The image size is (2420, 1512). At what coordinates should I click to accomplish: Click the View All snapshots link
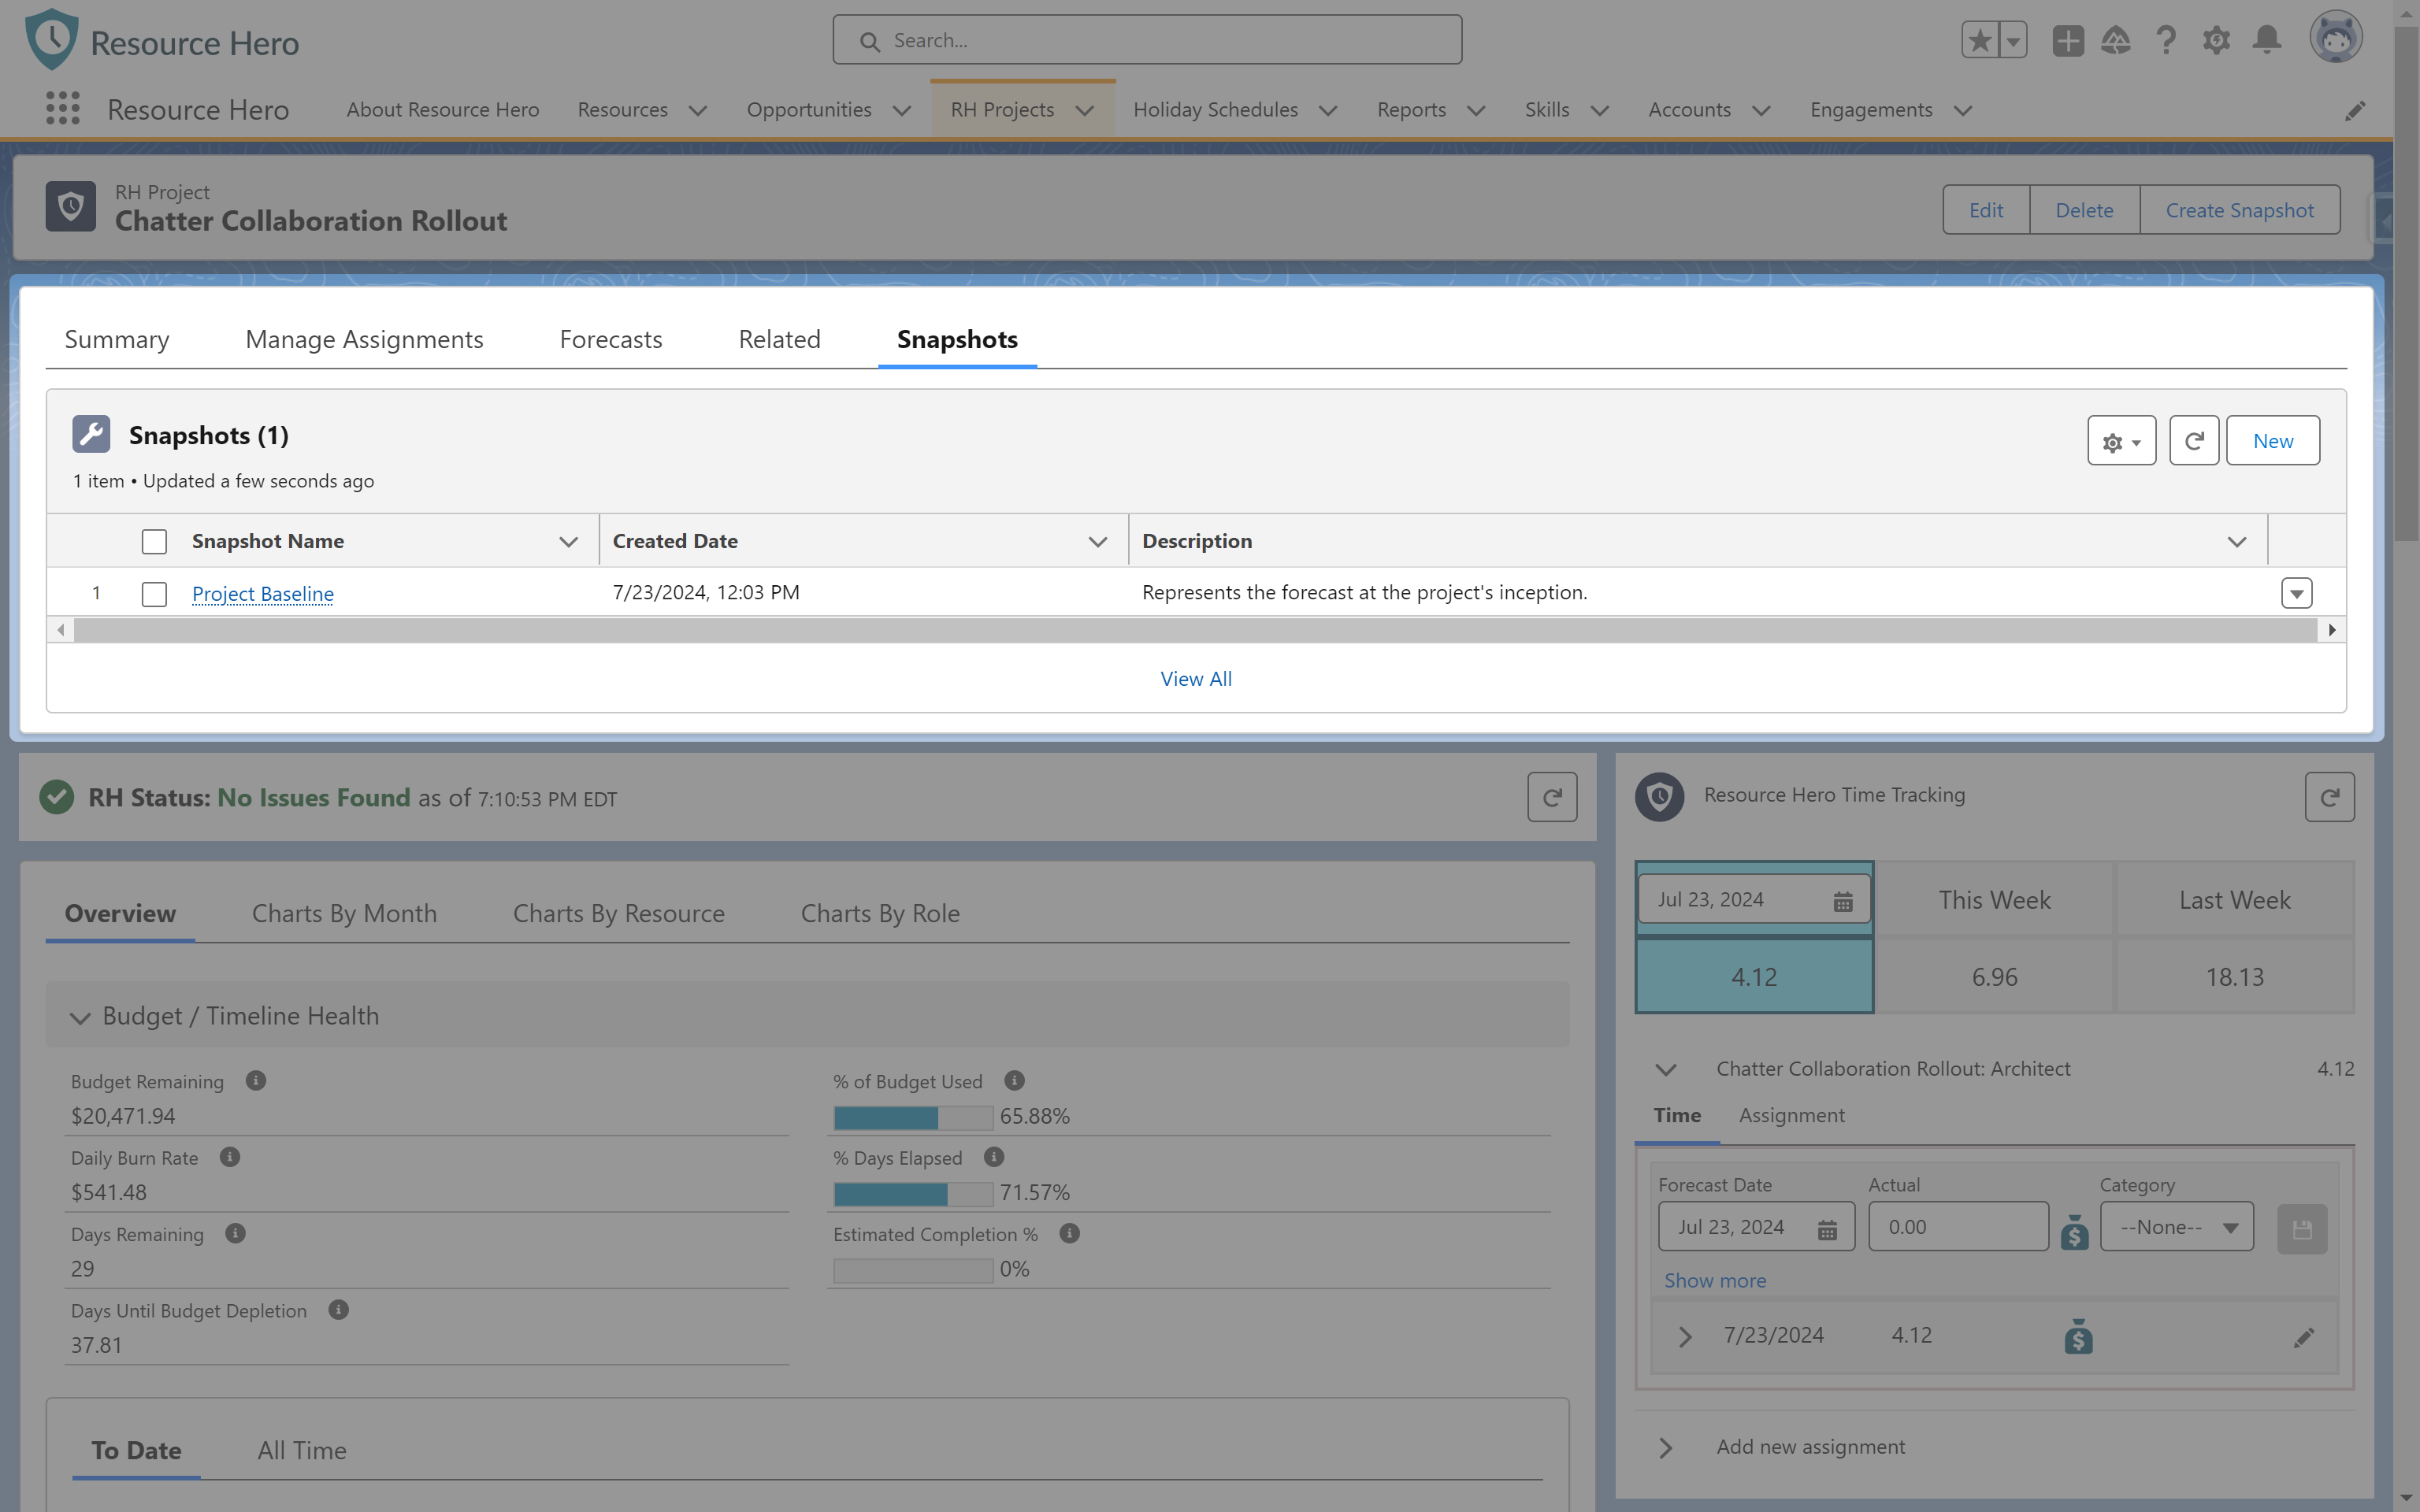[x=1196, y=678]
